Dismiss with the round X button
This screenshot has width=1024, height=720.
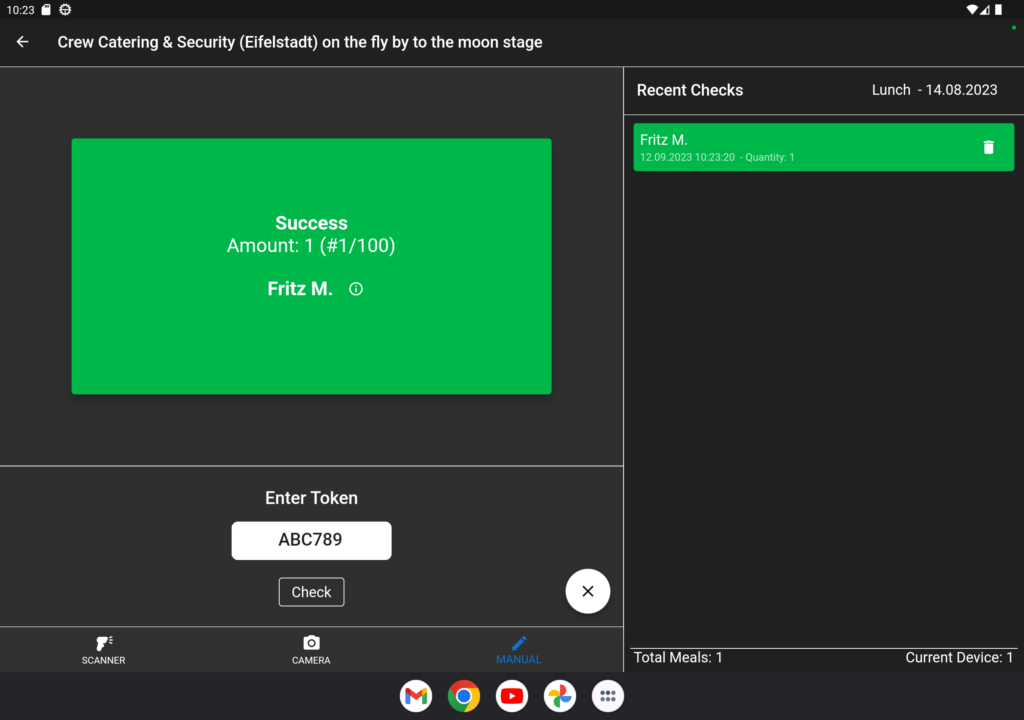click(588, 591)
